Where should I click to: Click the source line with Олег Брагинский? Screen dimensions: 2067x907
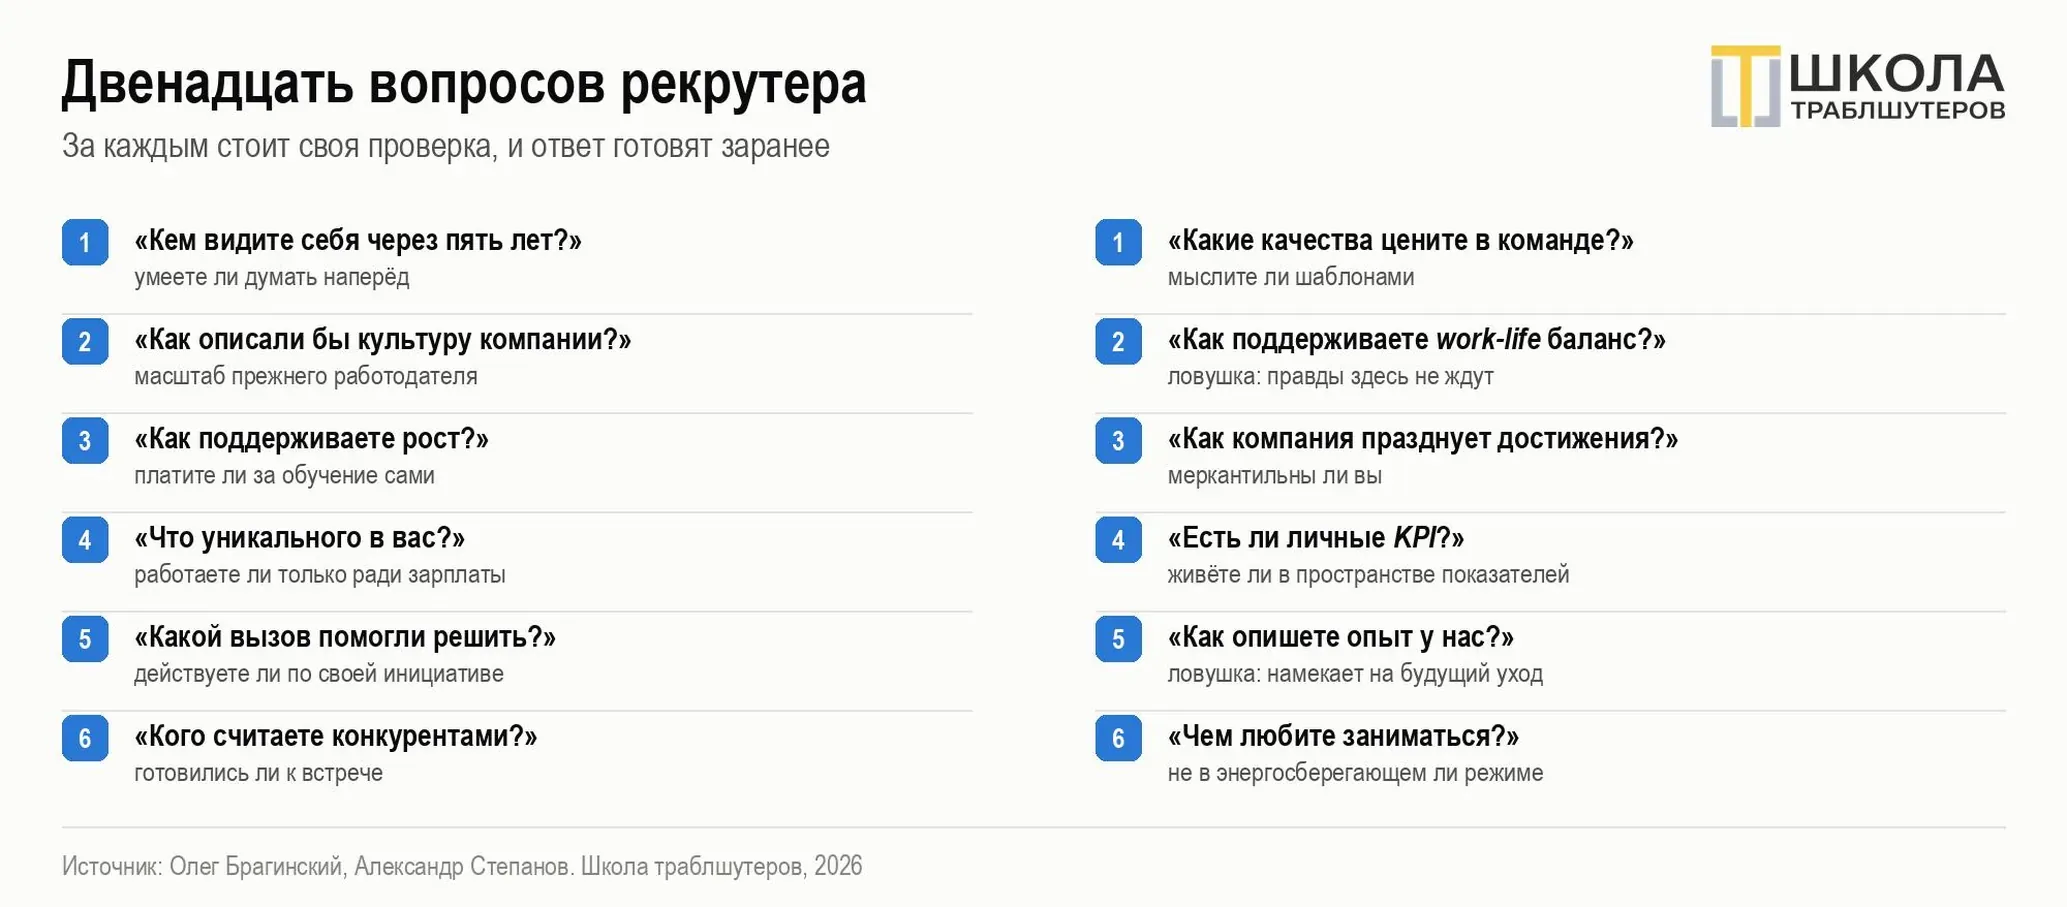point(462,866)
